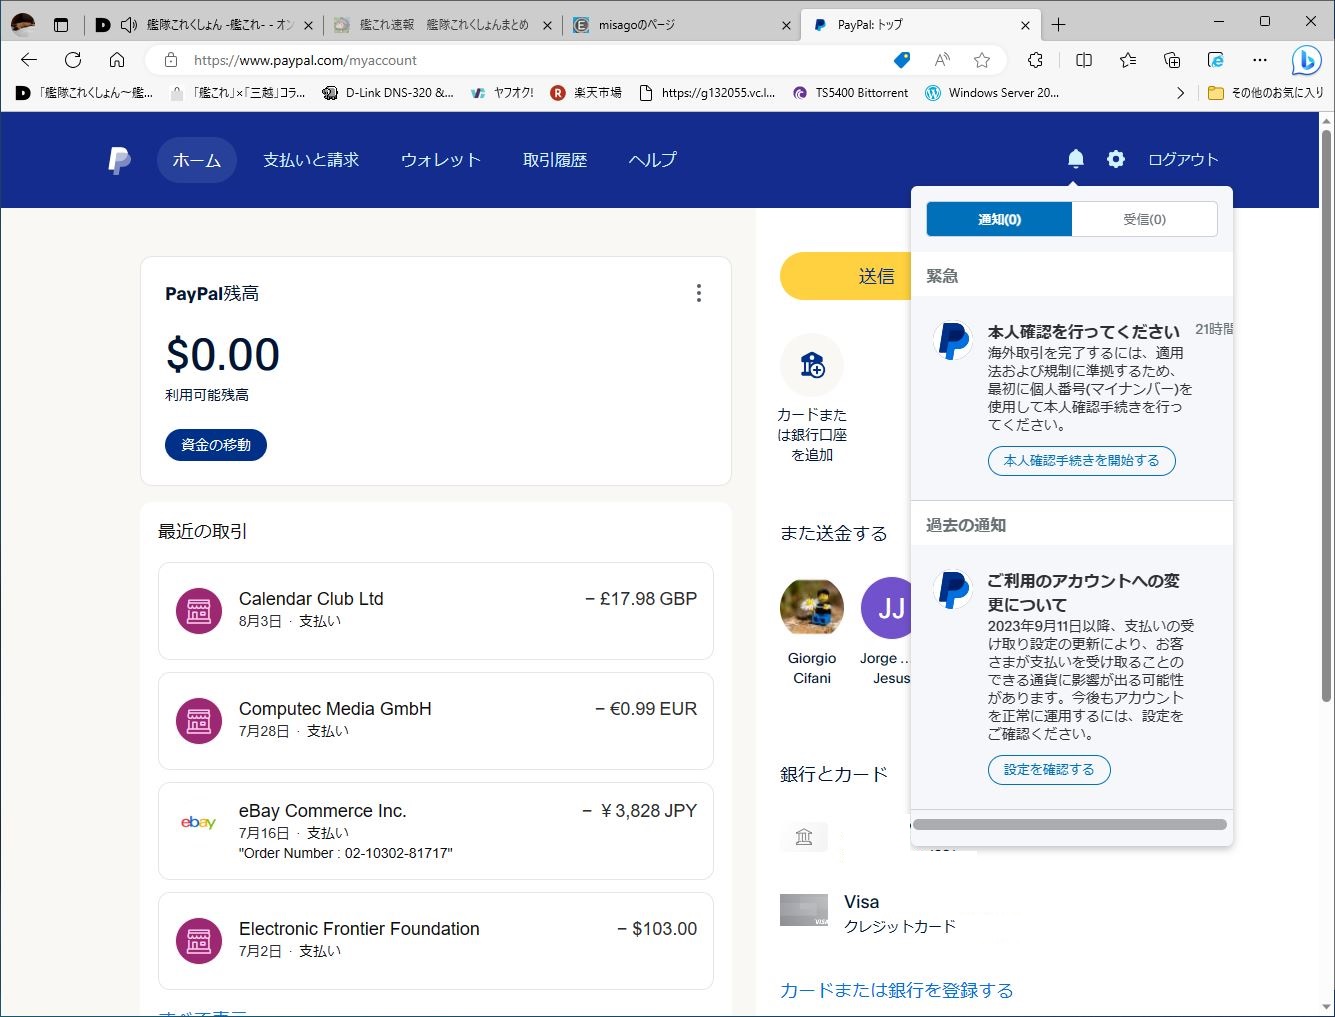Click Electronic Frontier Foundation merchant icon
Screen dimensions: 1335x1017
(199, 941)
